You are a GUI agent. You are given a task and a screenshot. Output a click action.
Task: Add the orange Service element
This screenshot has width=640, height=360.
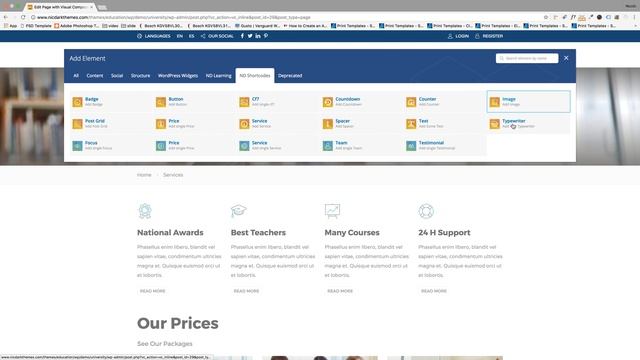277,124
